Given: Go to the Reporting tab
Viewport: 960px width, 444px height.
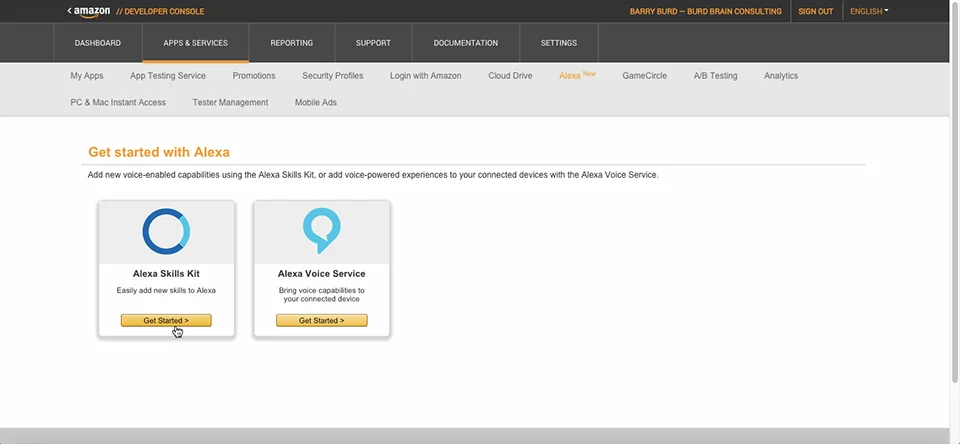Looking at the screenshot, I should click(x=291, y=43).
